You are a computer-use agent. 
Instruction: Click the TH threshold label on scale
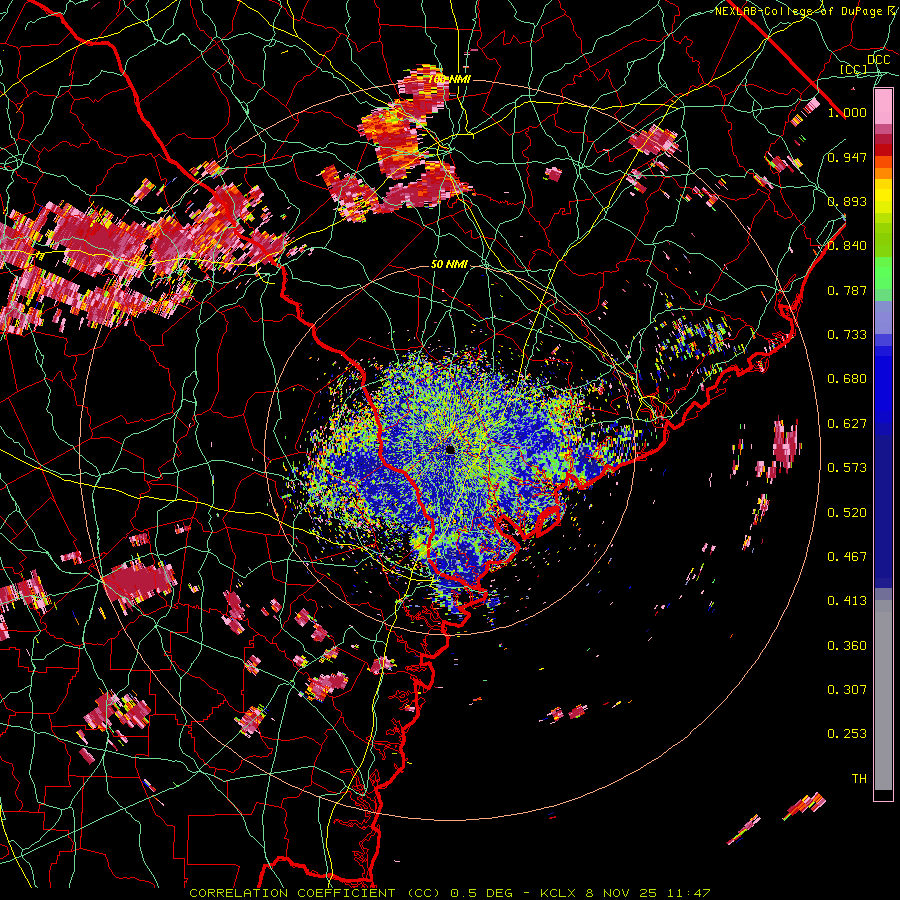tap(859, 779)
